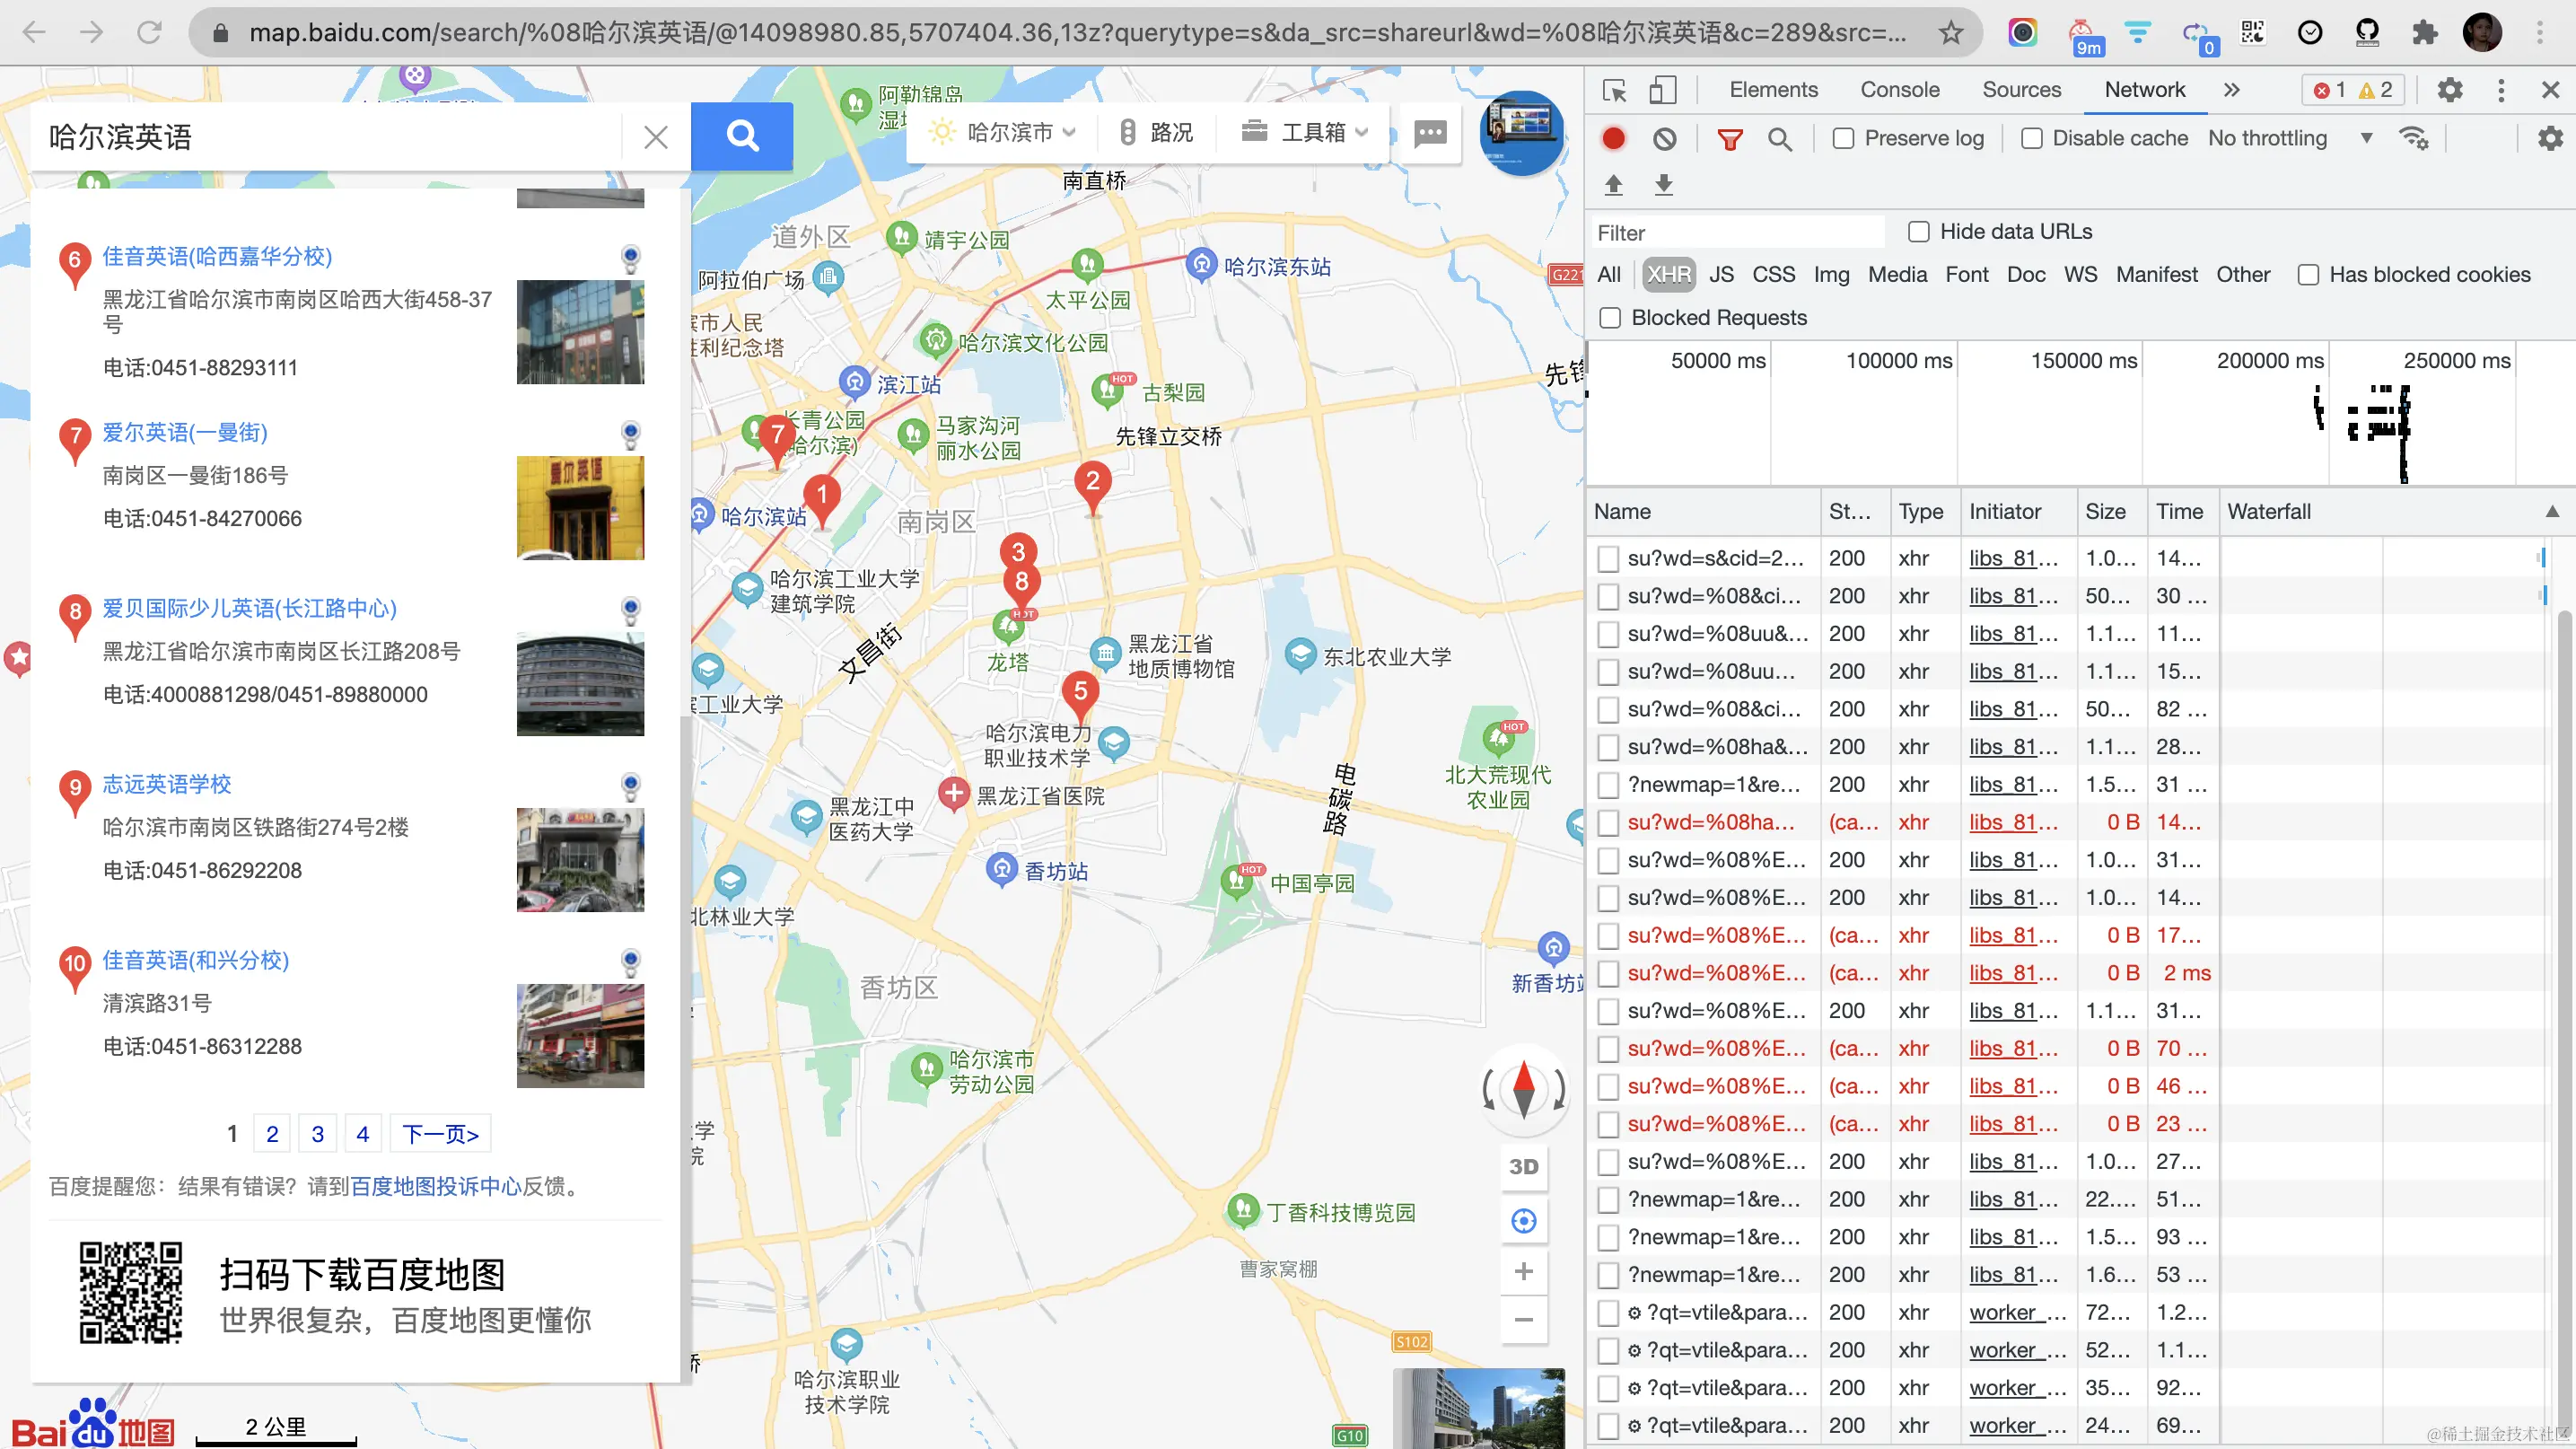Select the inspect element cursor tool
Image resolution: width=2576 pixels, height=1449 pixels.
pyautogui.click(x=1614, y=90)
